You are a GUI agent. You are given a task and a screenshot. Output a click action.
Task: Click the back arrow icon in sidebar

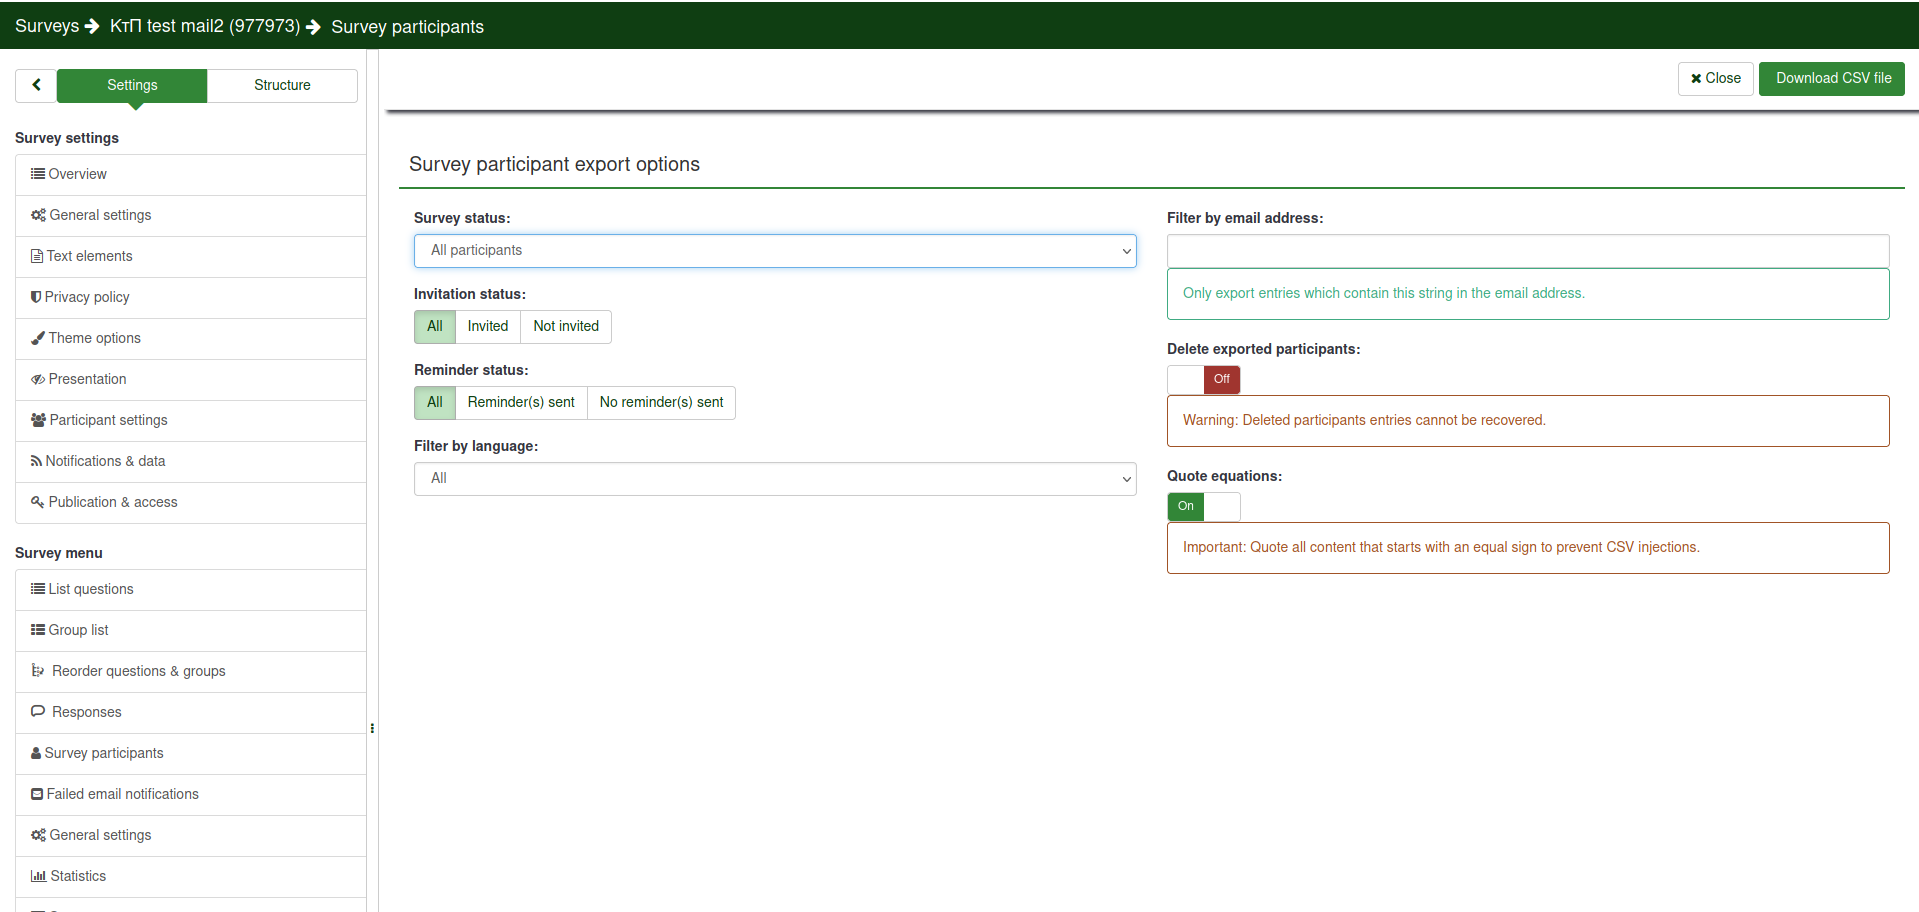(x=36, y=85)
